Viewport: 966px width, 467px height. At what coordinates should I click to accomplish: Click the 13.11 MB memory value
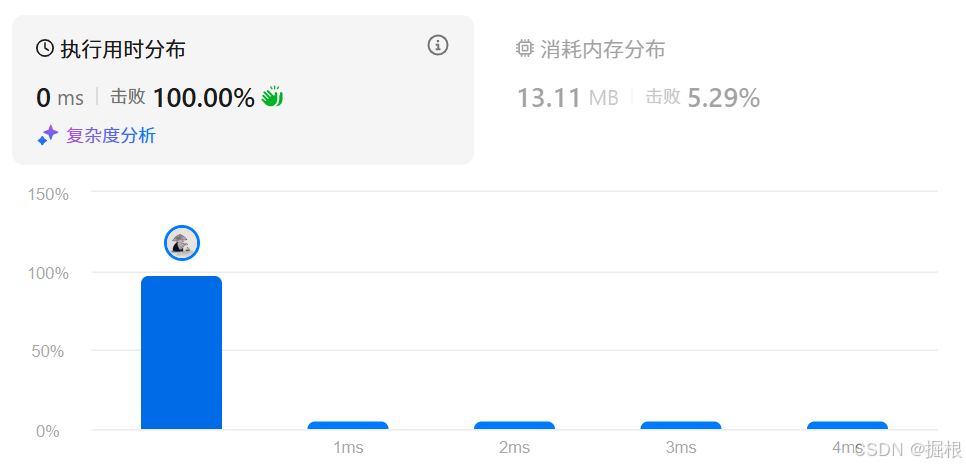pos(567,98)
